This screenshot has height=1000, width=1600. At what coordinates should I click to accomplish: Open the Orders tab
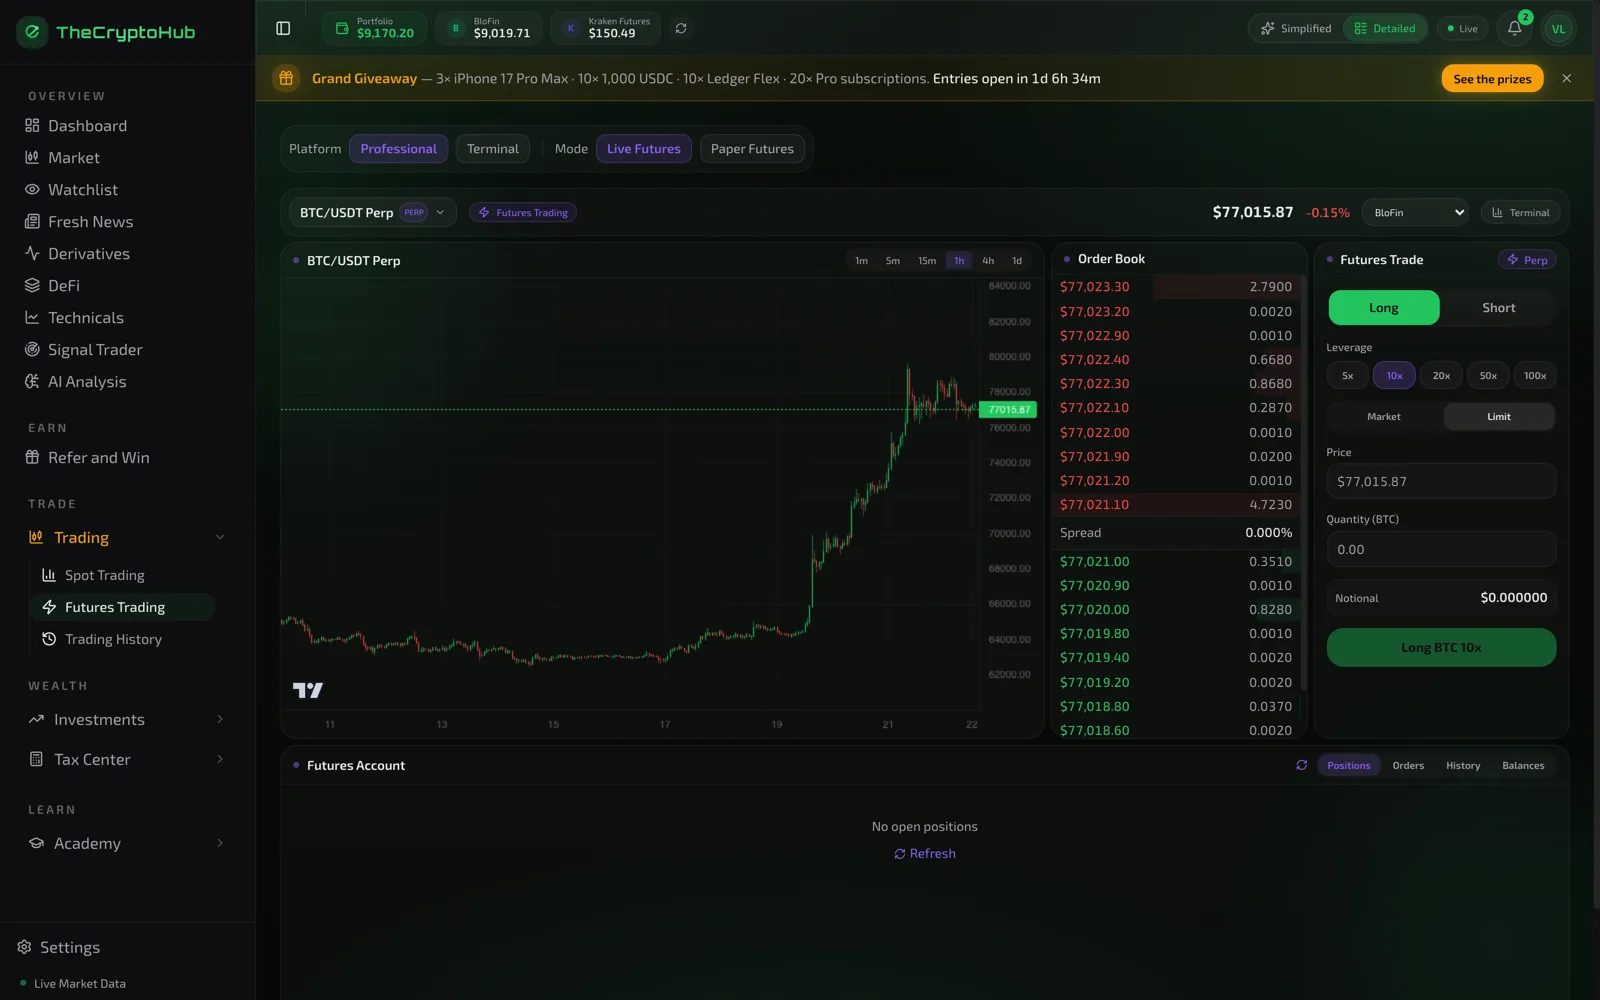1408,765
